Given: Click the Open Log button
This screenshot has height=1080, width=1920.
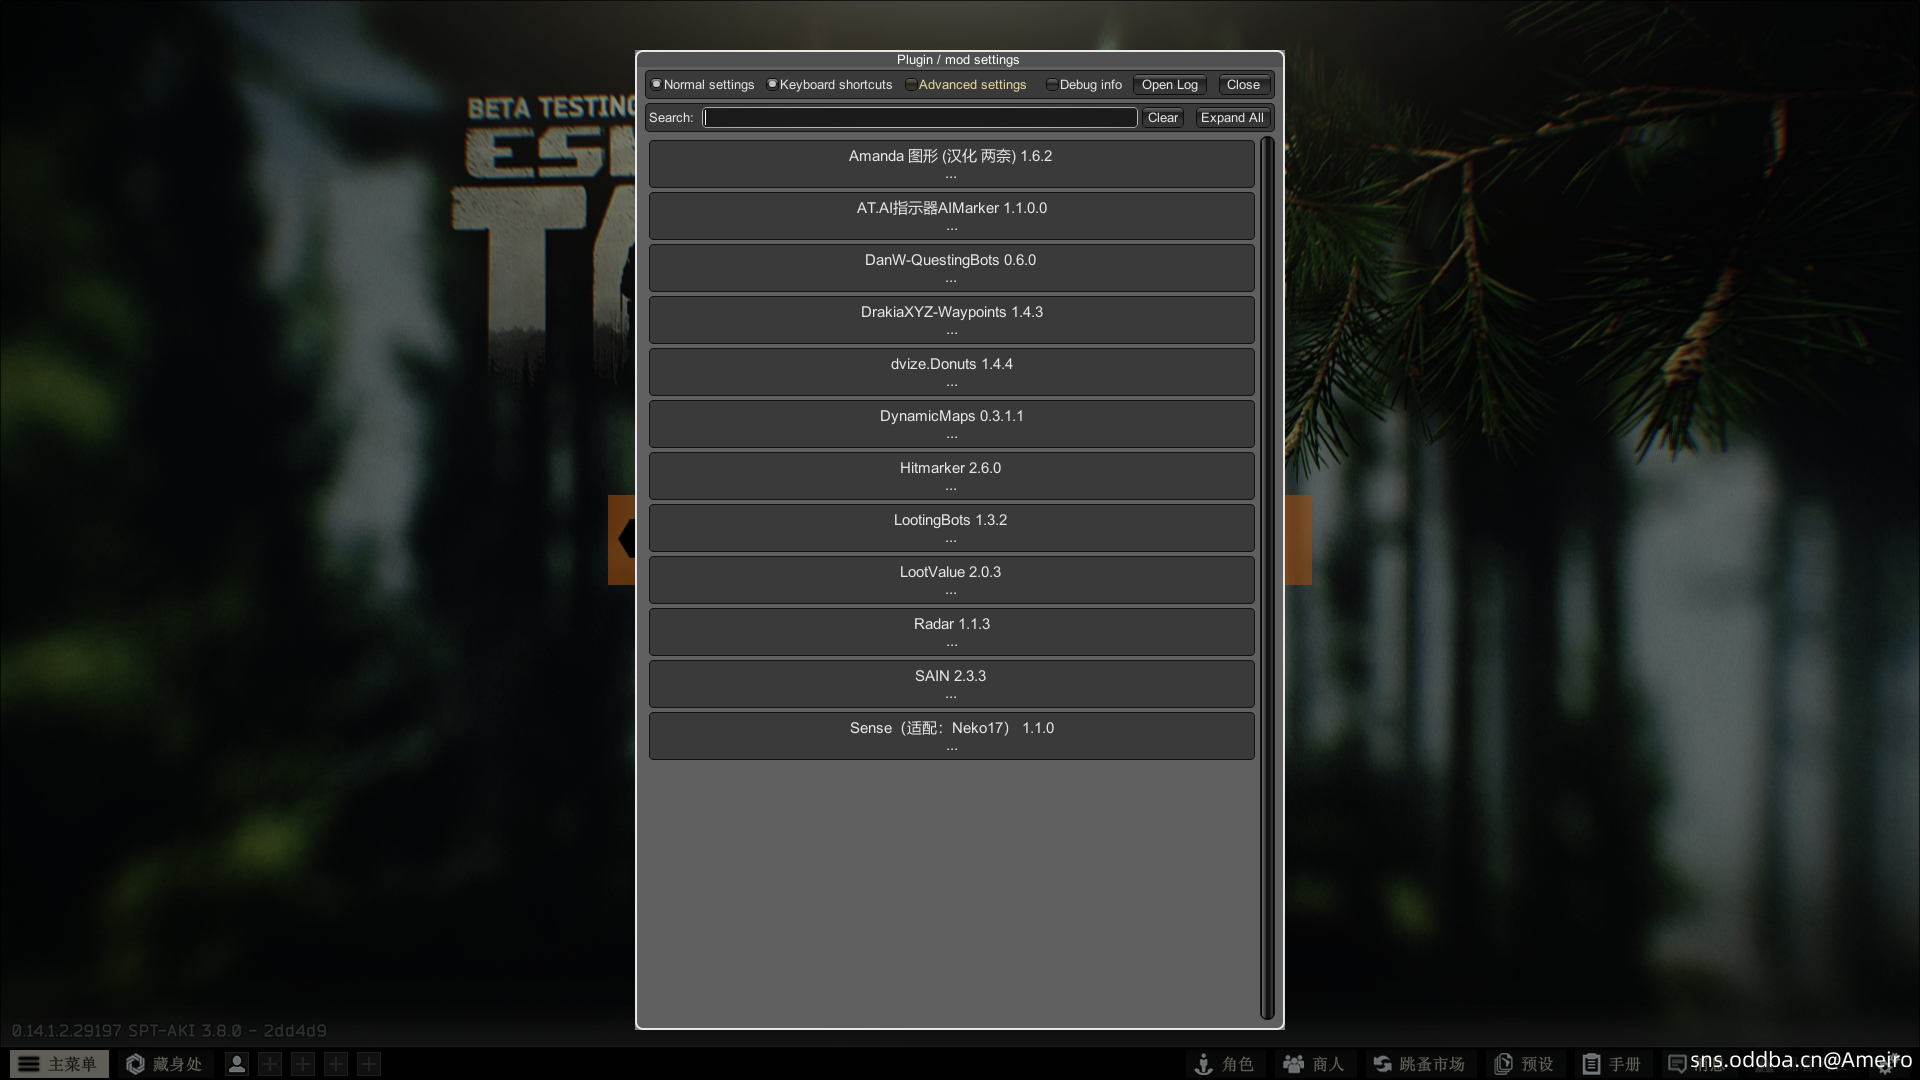Looking at the screenshot, I should click(1169, 85).
